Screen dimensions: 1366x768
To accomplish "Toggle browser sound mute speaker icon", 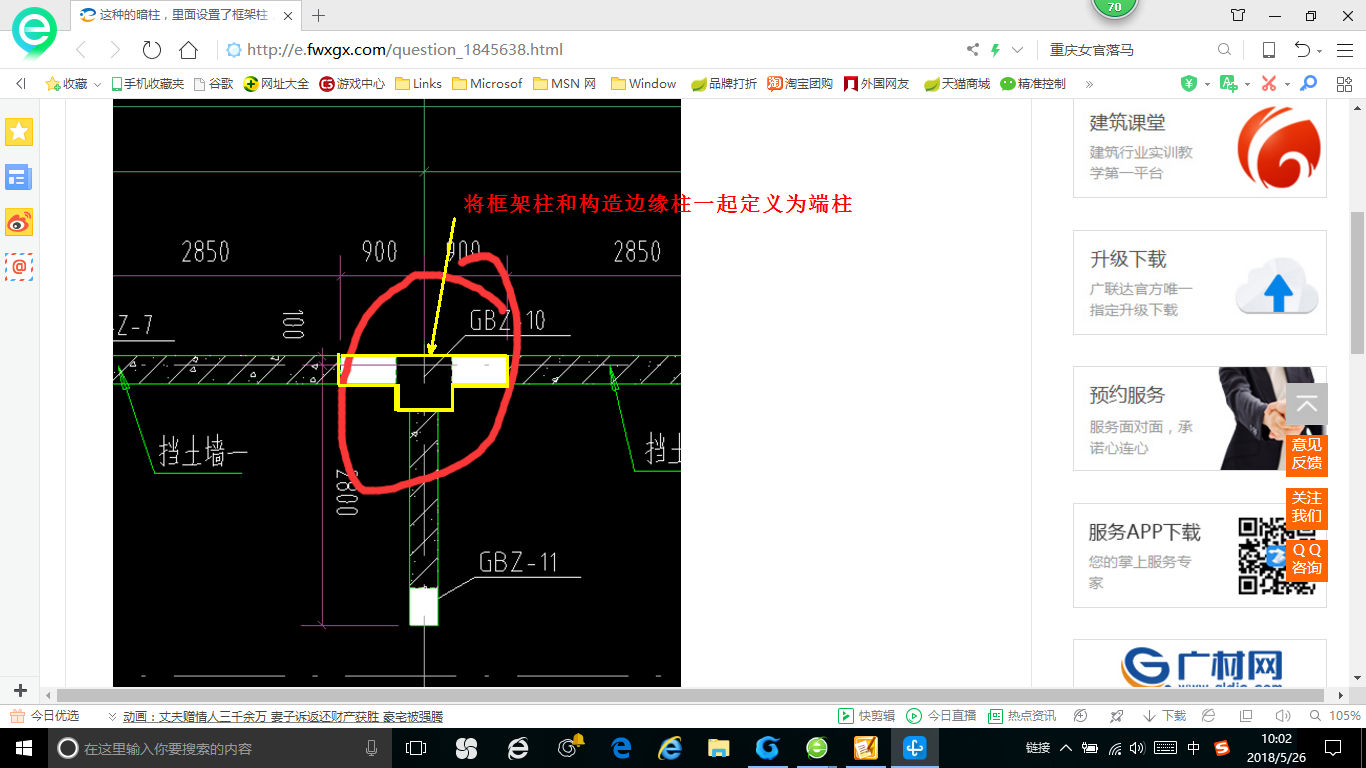I will click(x=1283, y=716).
